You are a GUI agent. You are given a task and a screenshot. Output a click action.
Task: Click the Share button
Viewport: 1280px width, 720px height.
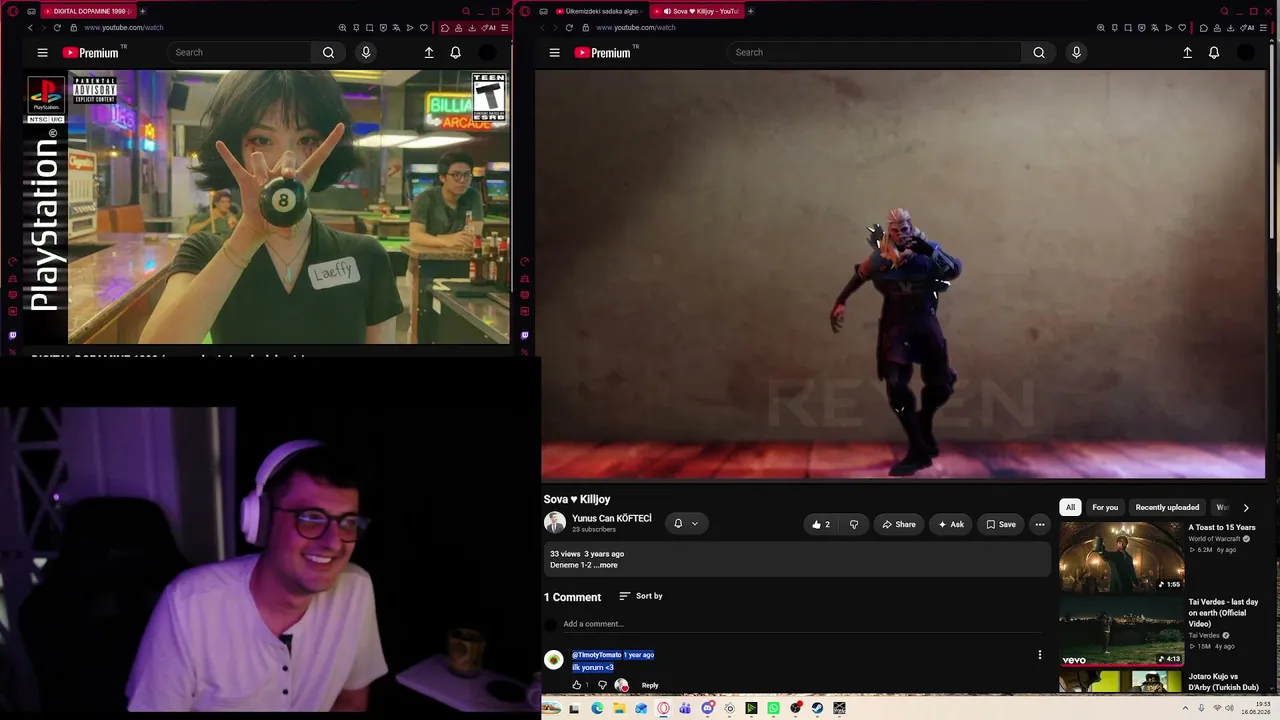click(x=898, y=524)
